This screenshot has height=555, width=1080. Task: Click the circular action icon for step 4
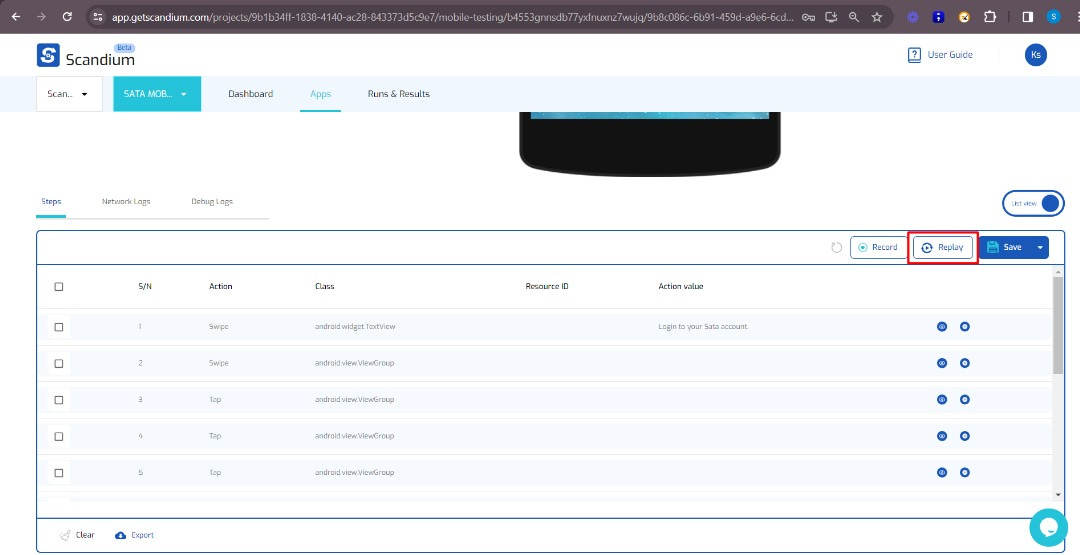965,436
